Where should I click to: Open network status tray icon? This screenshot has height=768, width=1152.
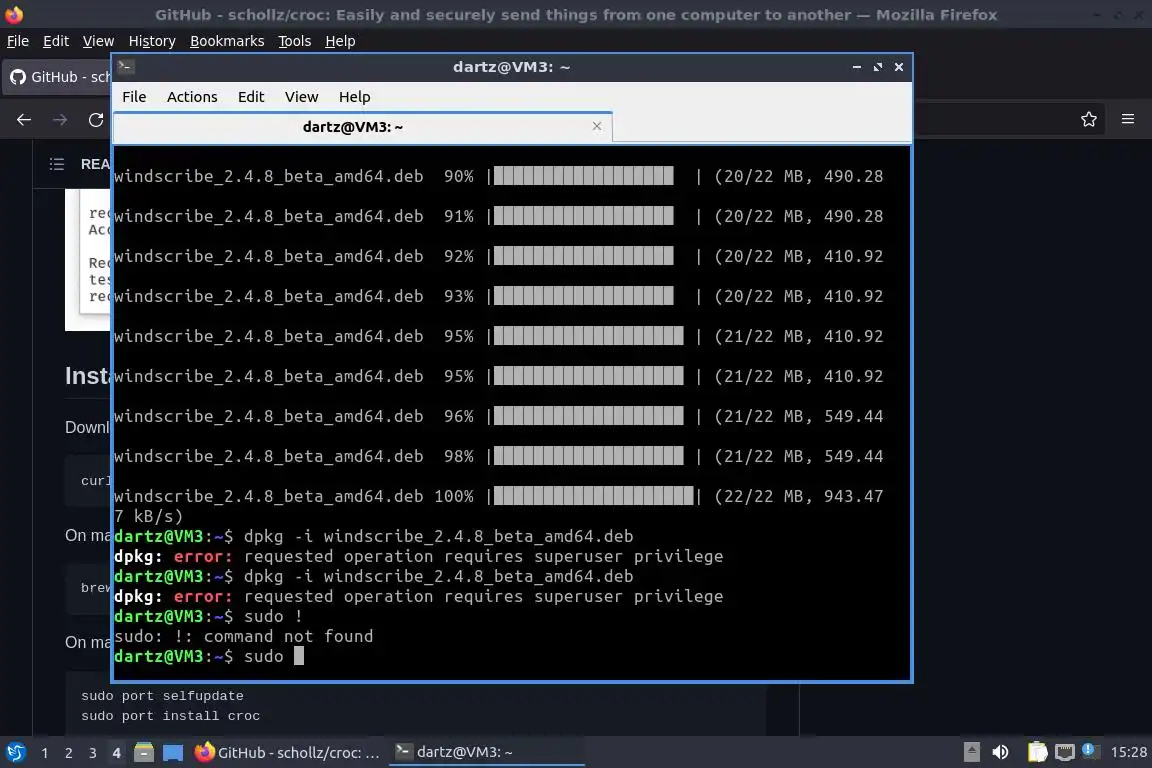(1065, 752)
